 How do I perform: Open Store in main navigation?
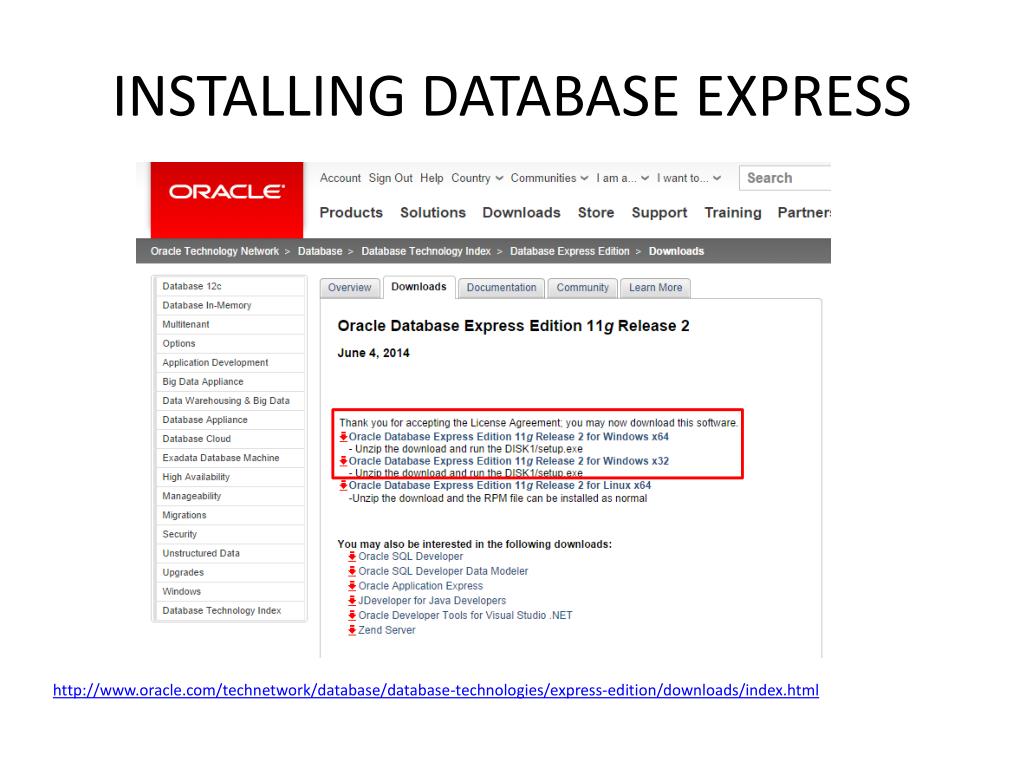(596, 213)
